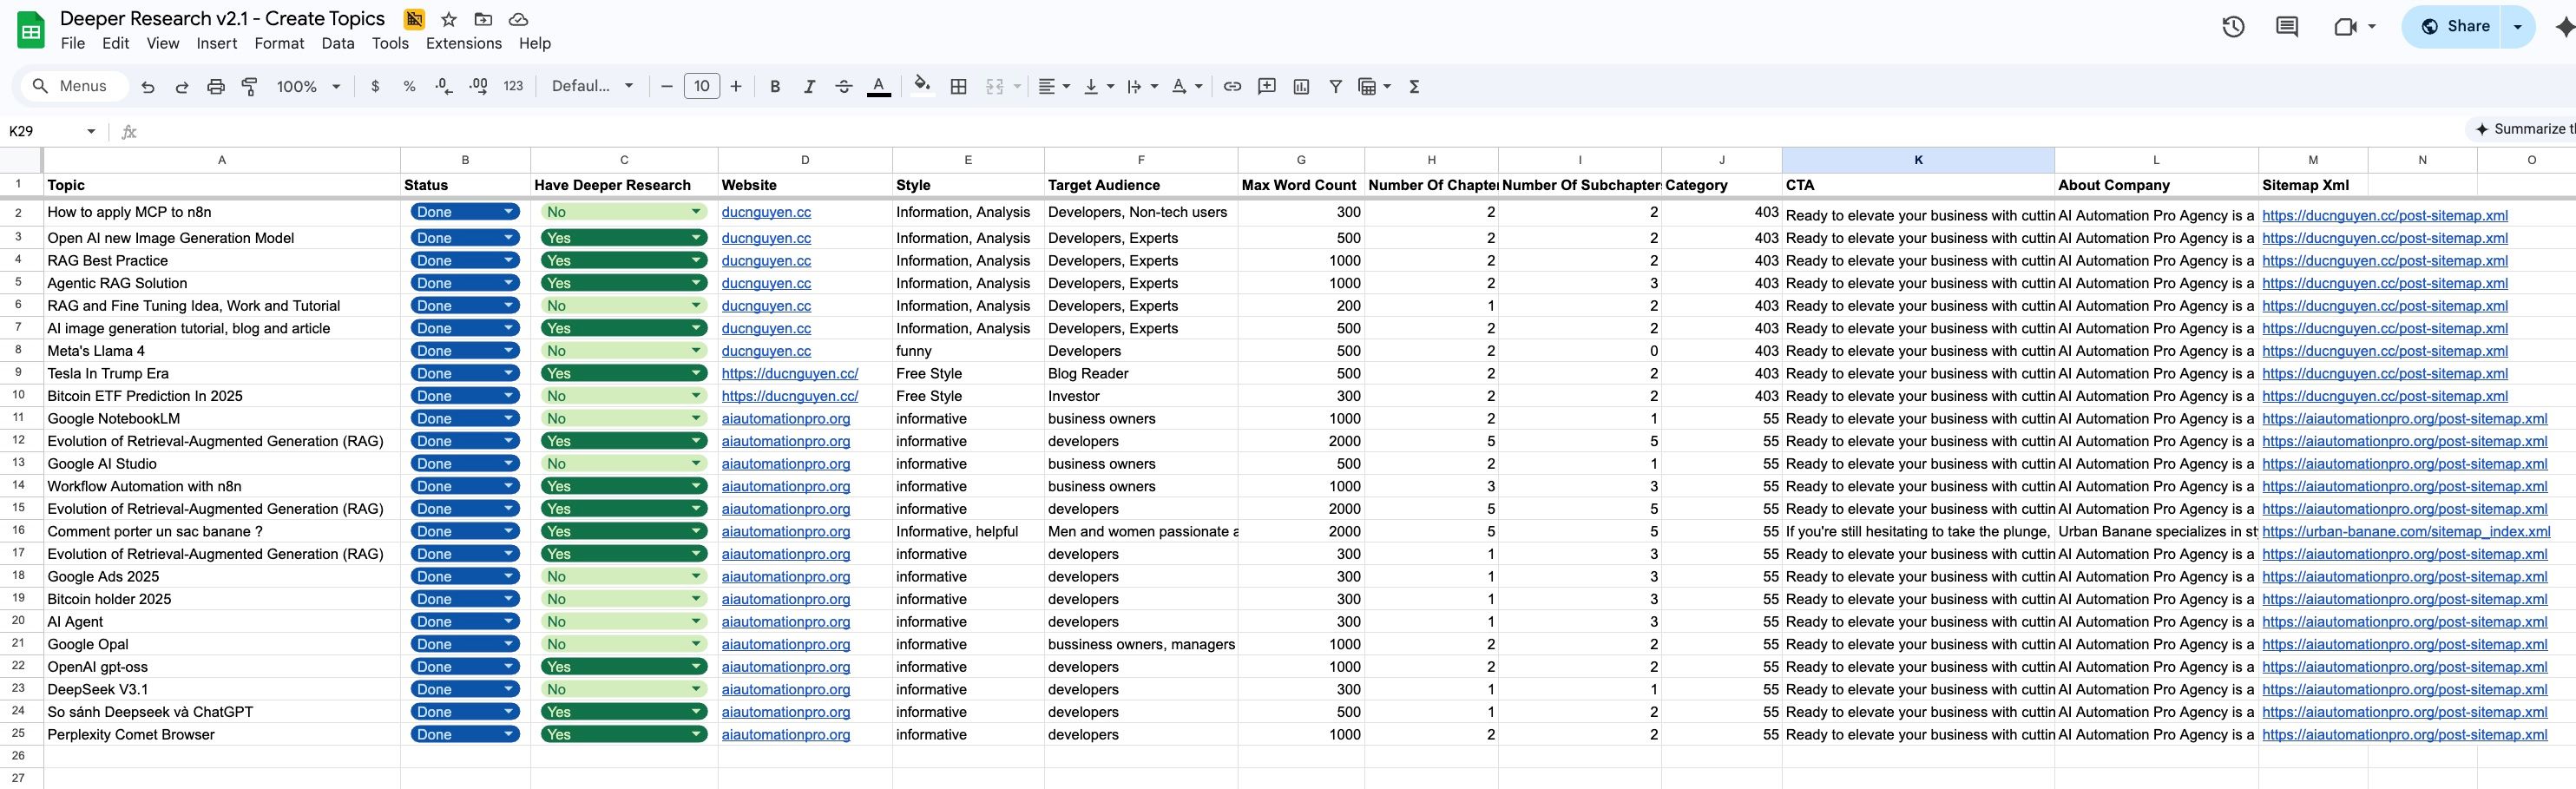Screen dimensions: 2576x789
Task: Open the Borders tool
Action: 958,87
